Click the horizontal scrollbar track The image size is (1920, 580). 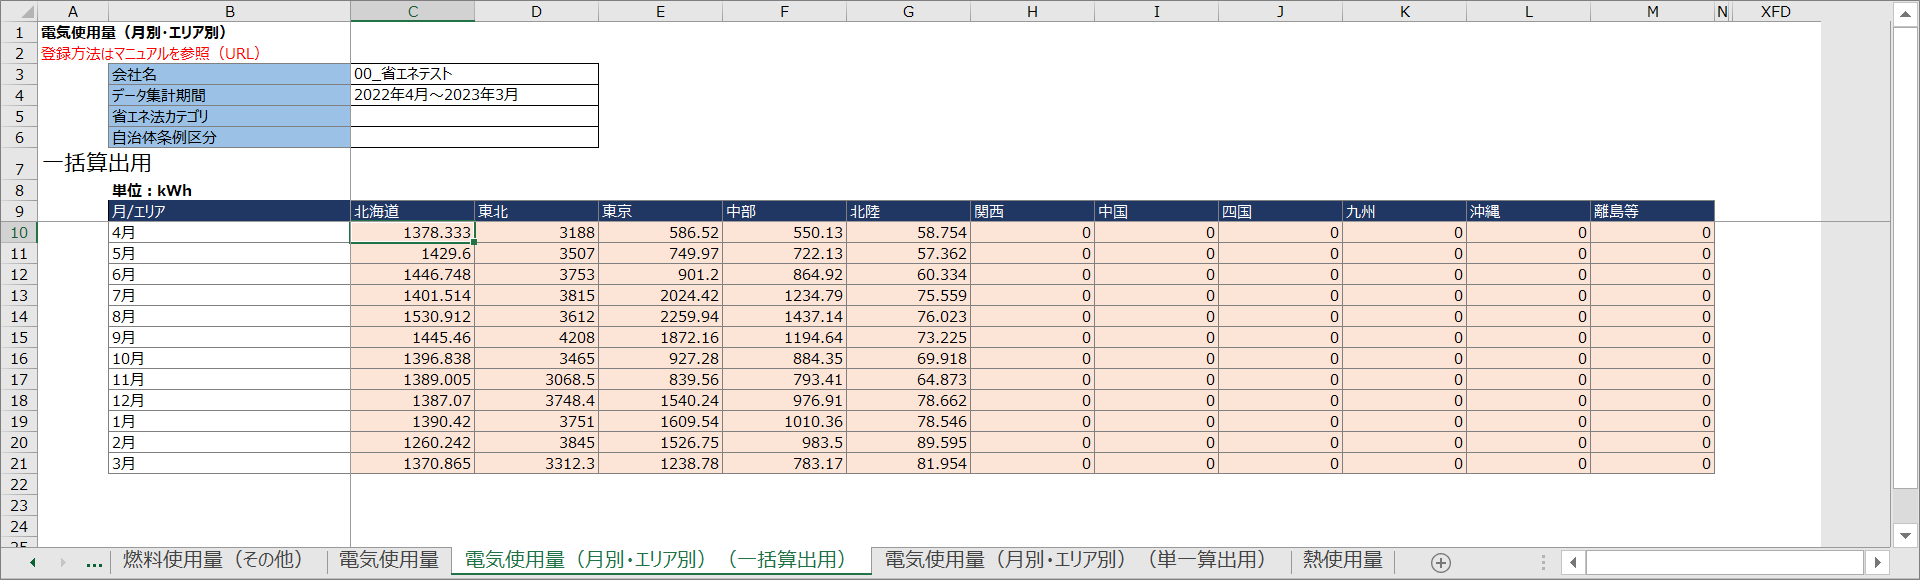click(x=1724, y=563)
